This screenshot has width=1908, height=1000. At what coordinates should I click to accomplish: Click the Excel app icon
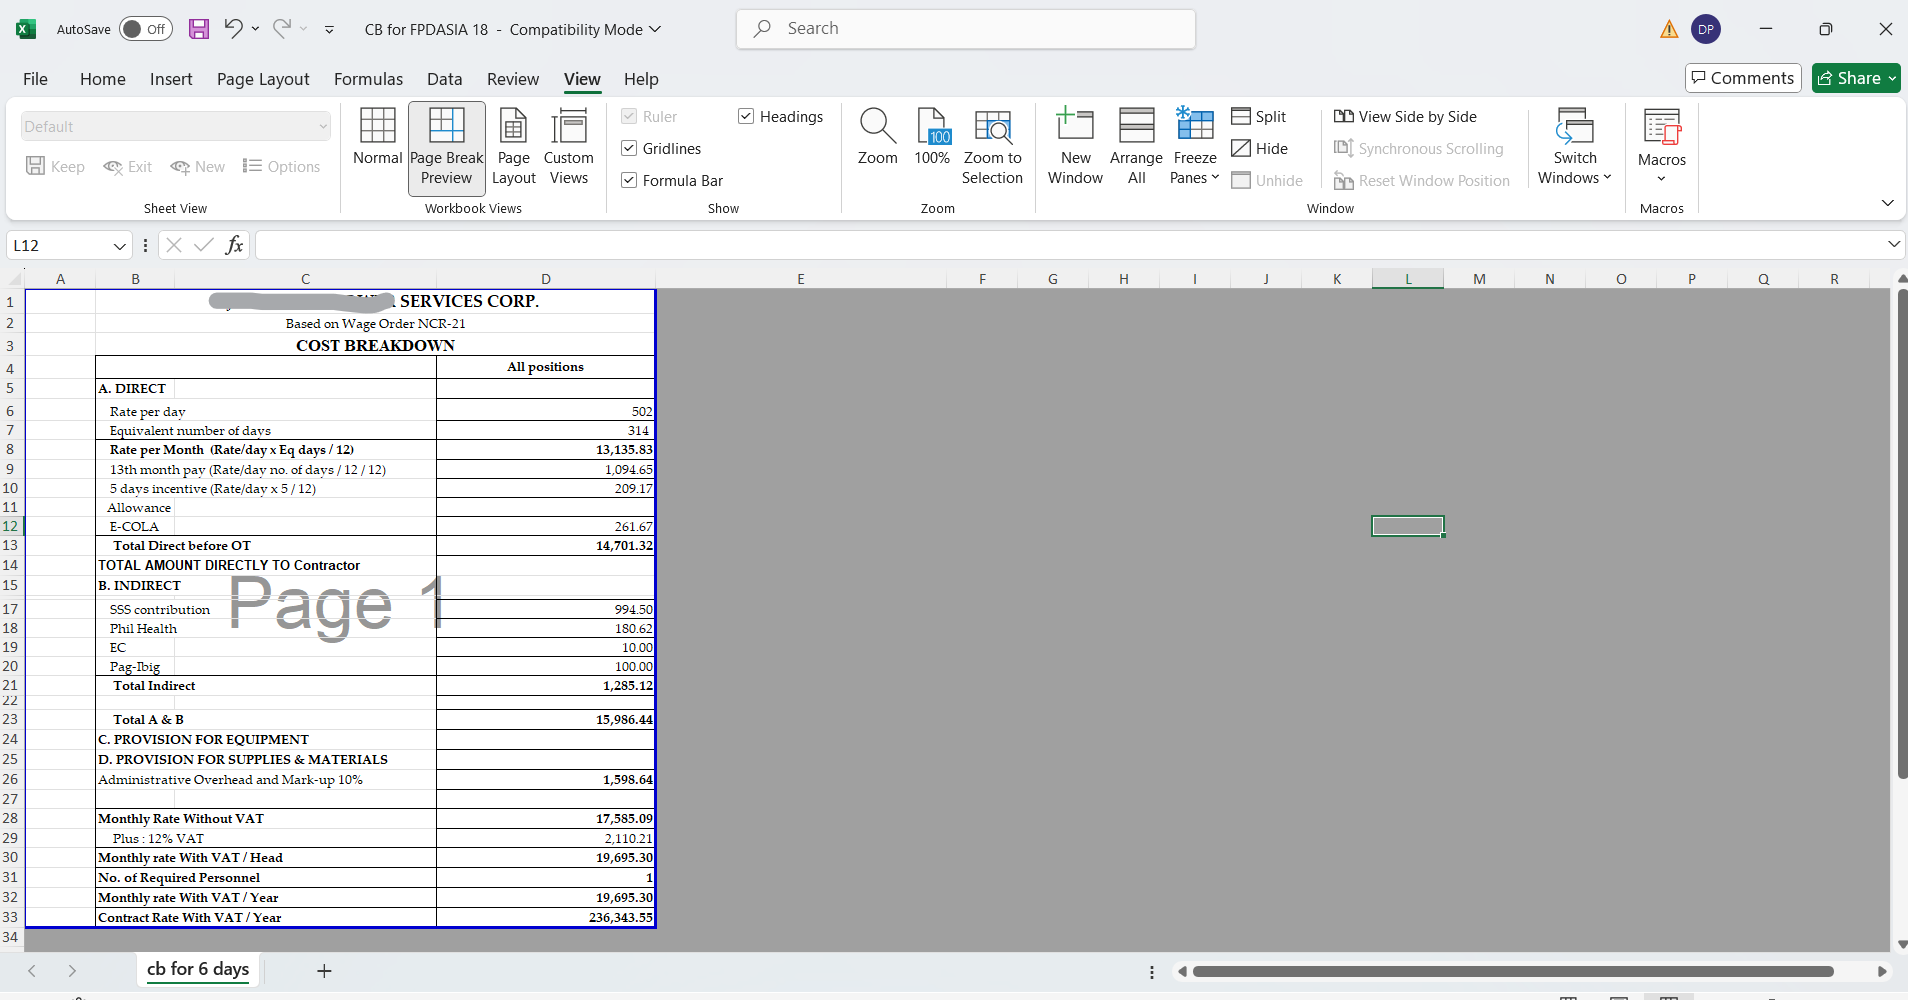point(26,29)
